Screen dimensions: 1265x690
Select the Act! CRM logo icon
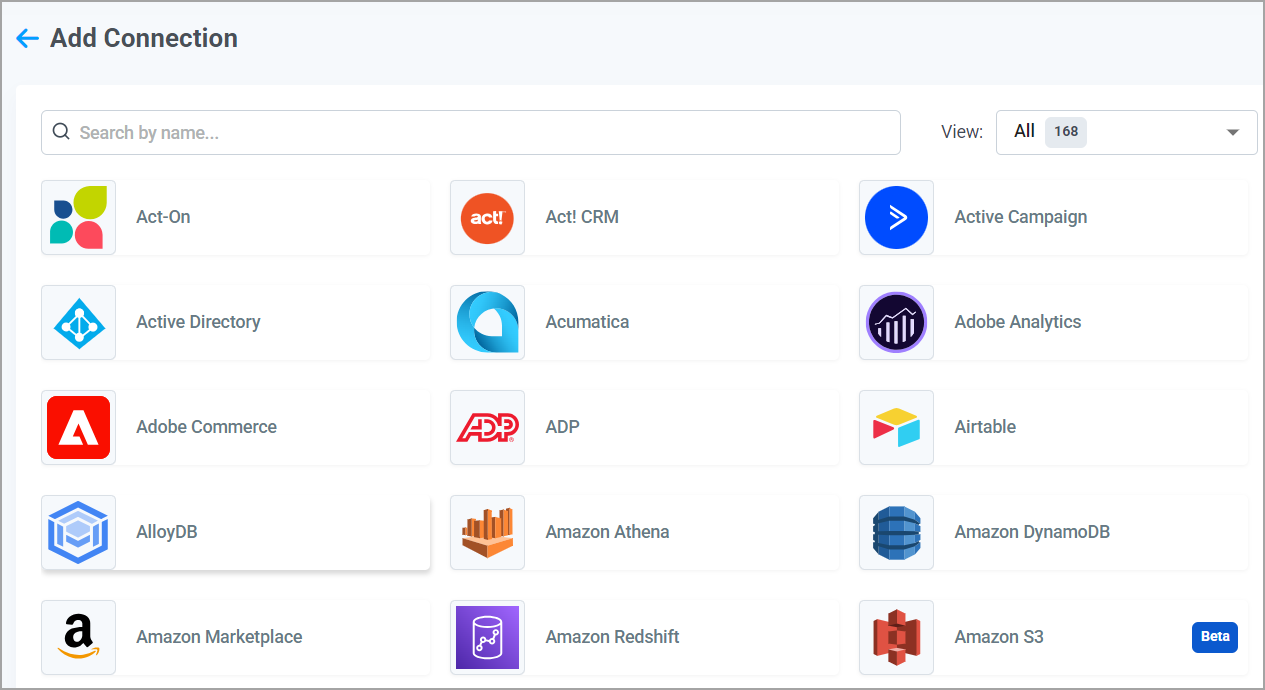(487, 217)
